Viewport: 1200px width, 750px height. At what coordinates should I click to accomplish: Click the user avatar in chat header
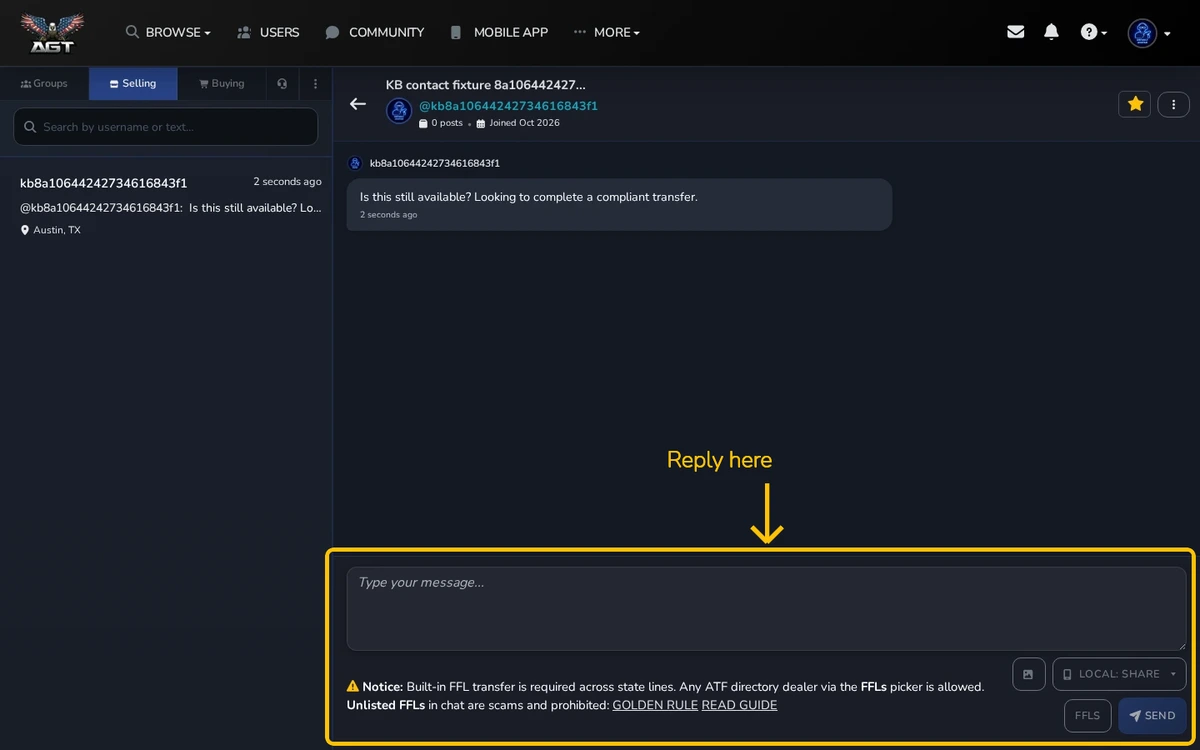[399, 111]
